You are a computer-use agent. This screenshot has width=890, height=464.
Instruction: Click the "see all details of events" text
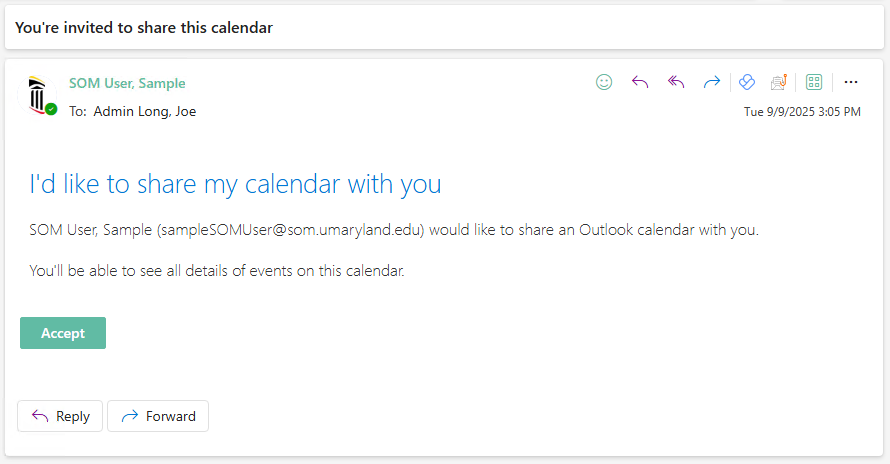pyautogui.click(x=217, y=270)
